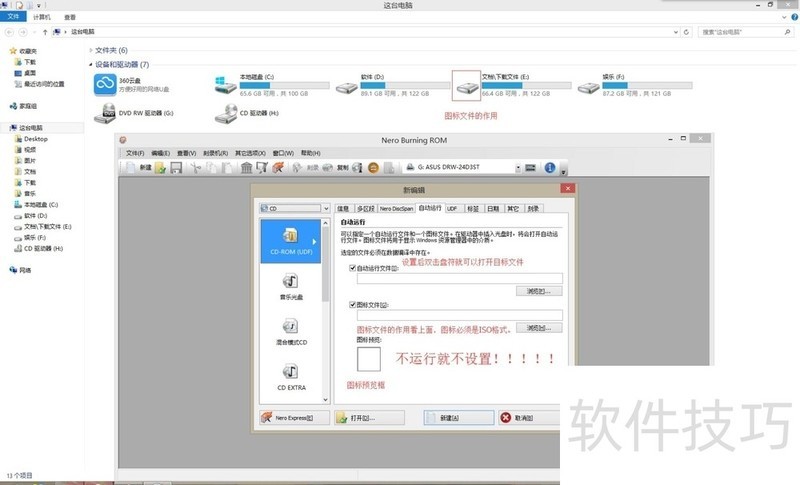The image size is (800, 485).
Task: Open the G: ASUS DRW-24D3ST recorder dropdown
Action: coord(517,167)
